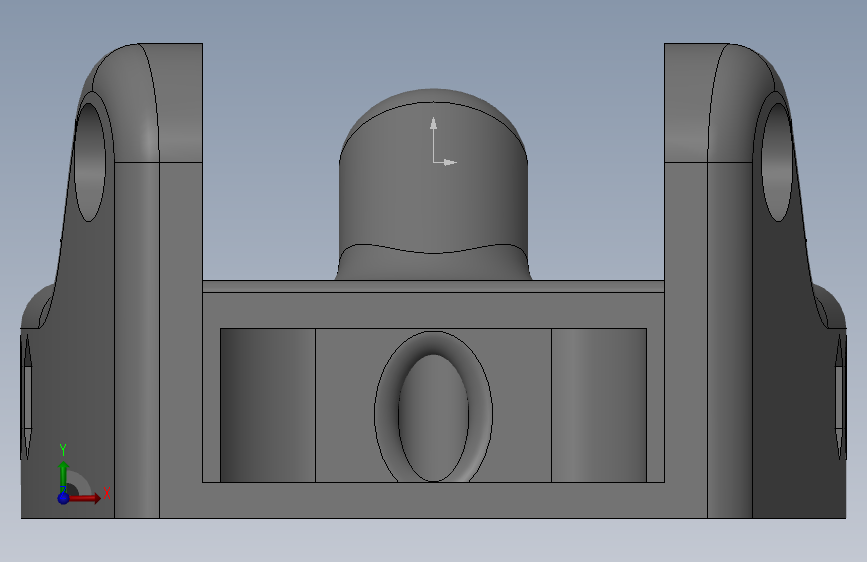Click the Y axis green arrow on triad
The width and height of the screenshot is (867, 562).
click(x=64, y=476)
